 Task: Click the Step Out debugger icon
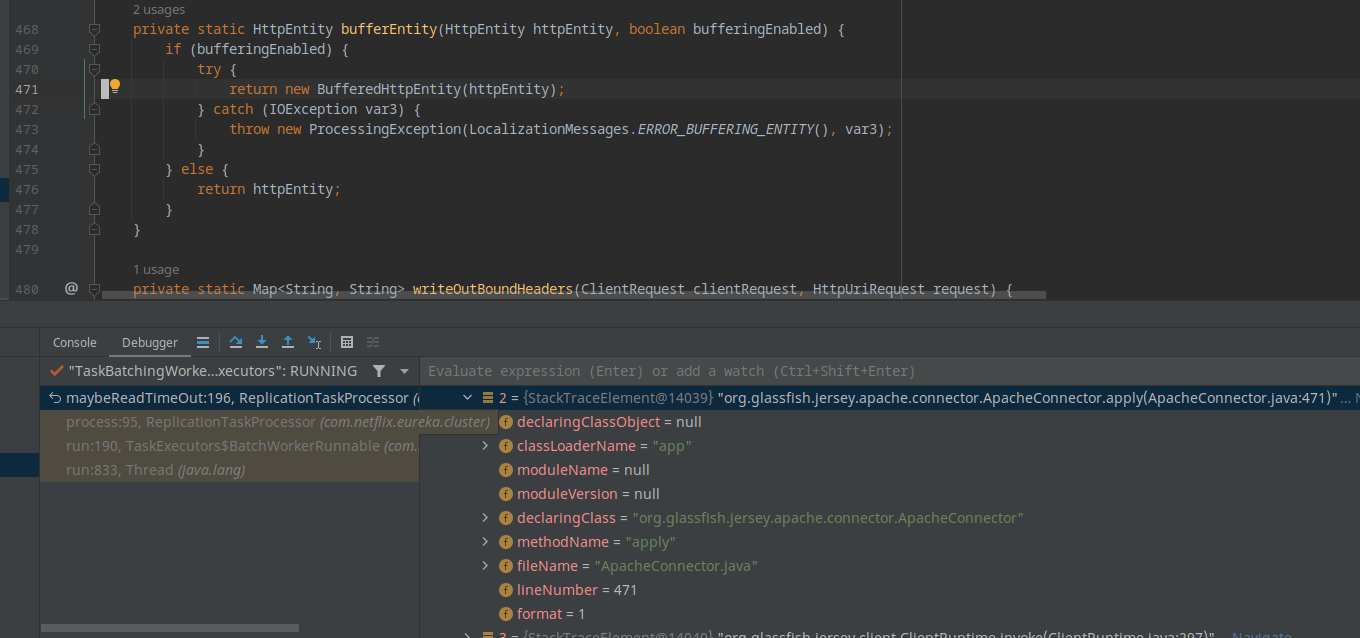[x=288, y=342]
